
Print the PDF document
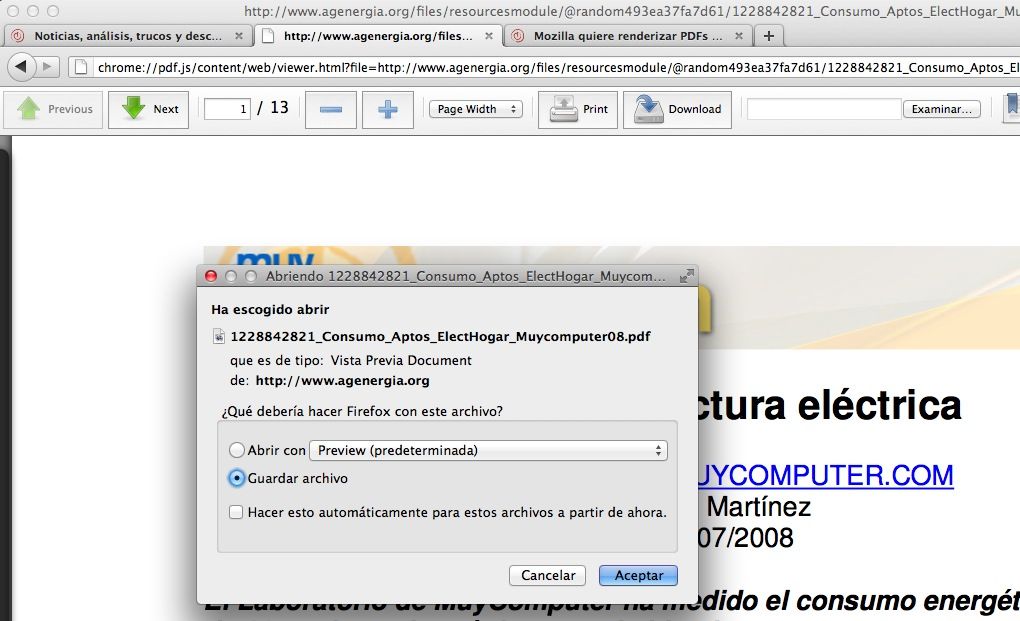tap(578, 109)
